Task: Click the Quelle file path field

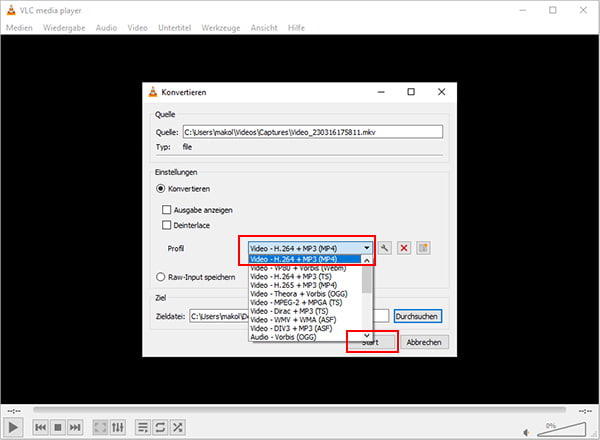Action: (313, 132)
